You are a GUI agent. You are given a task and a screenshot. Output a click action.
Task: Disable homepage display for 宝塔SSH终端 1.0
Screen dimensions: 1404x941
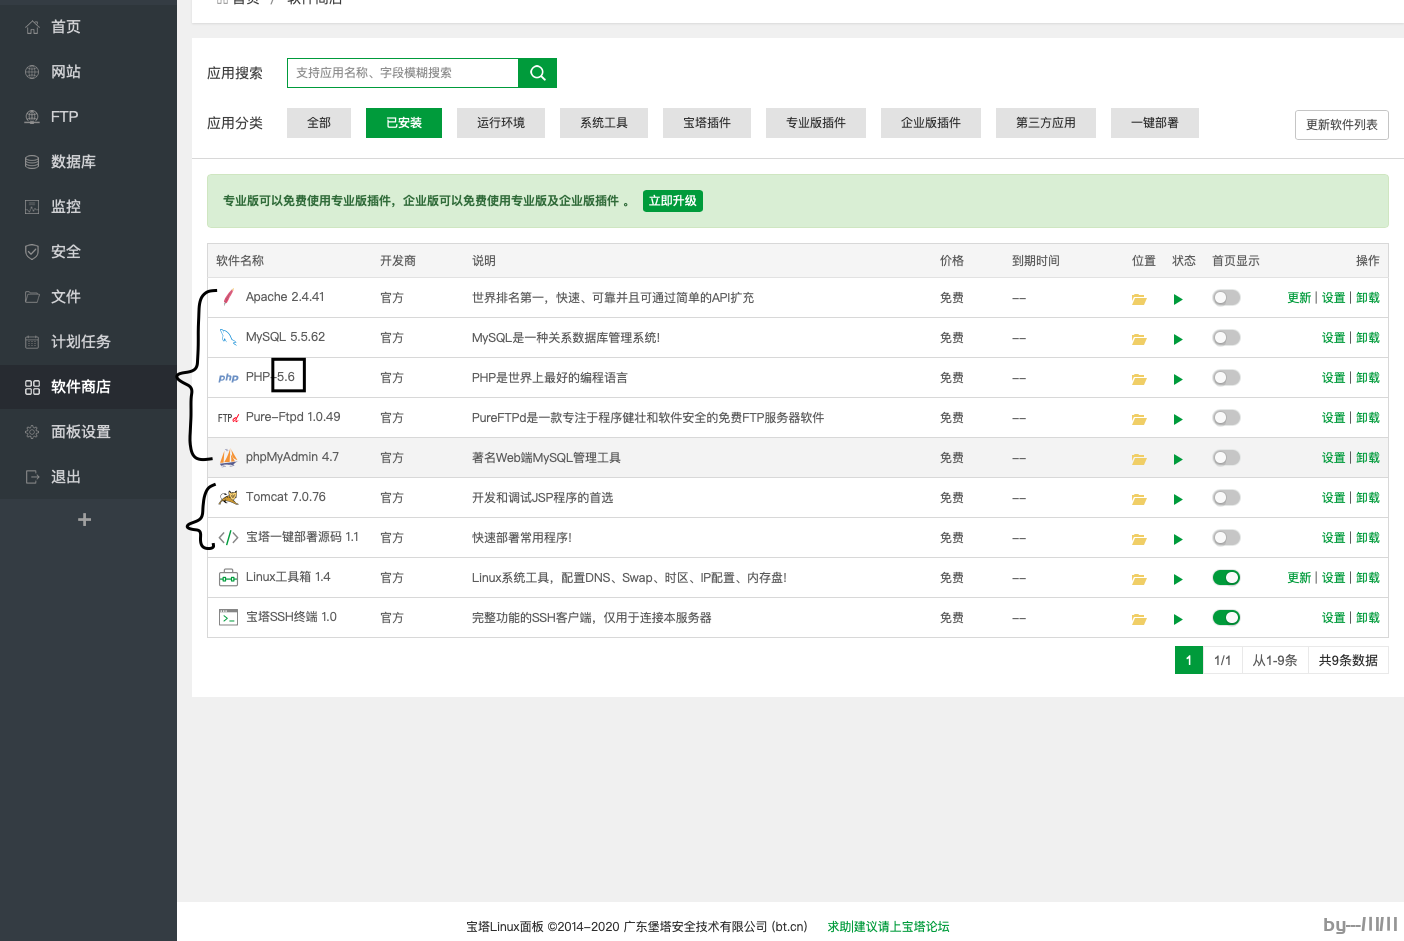pos(1226,617)
